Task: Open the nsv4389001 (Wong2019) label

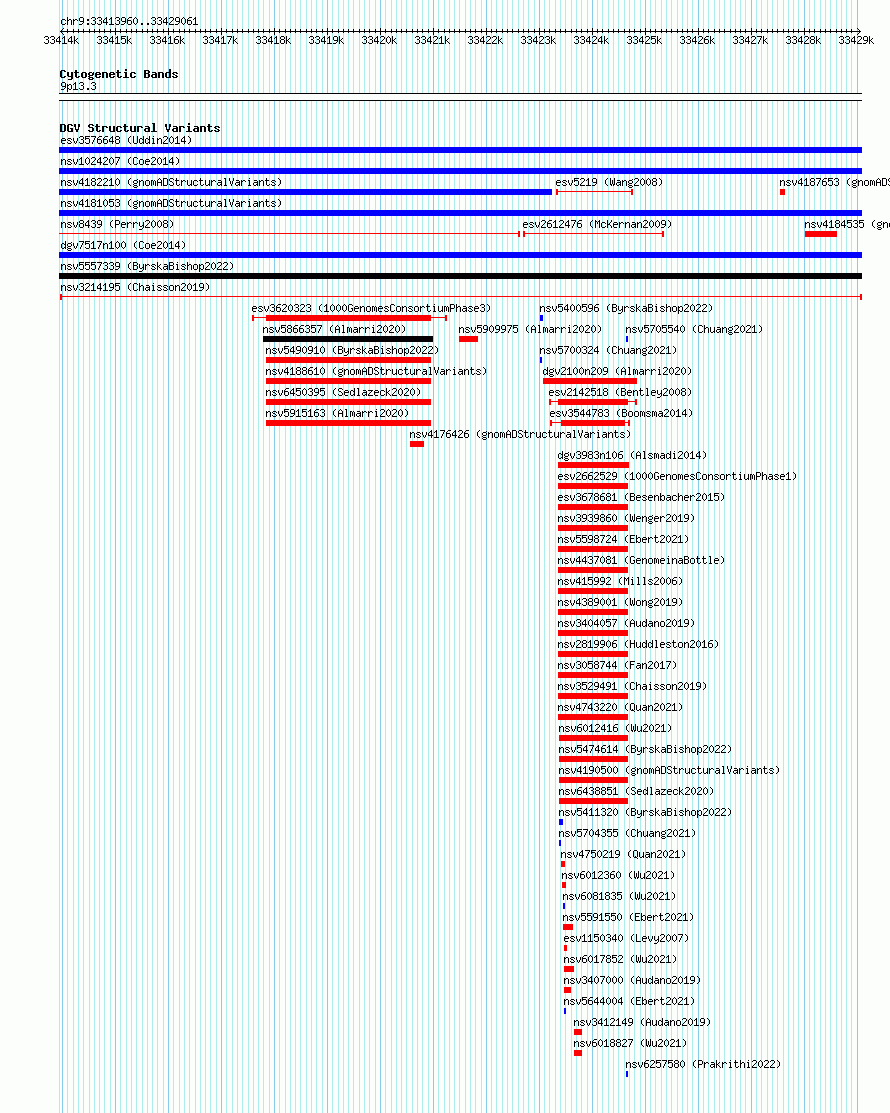Action: click(620, 603)
